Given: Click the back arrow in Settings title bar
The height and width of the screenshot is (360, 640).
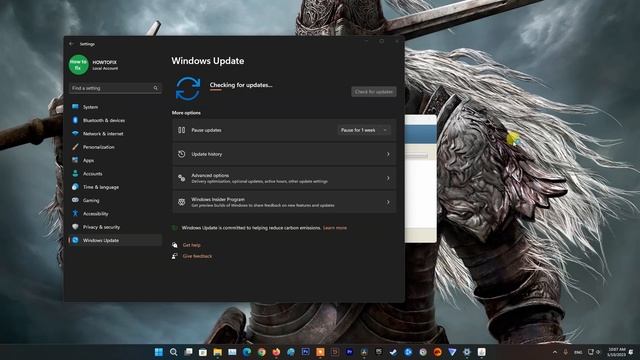Looking at the screenshot, I should tap(72, 44).
